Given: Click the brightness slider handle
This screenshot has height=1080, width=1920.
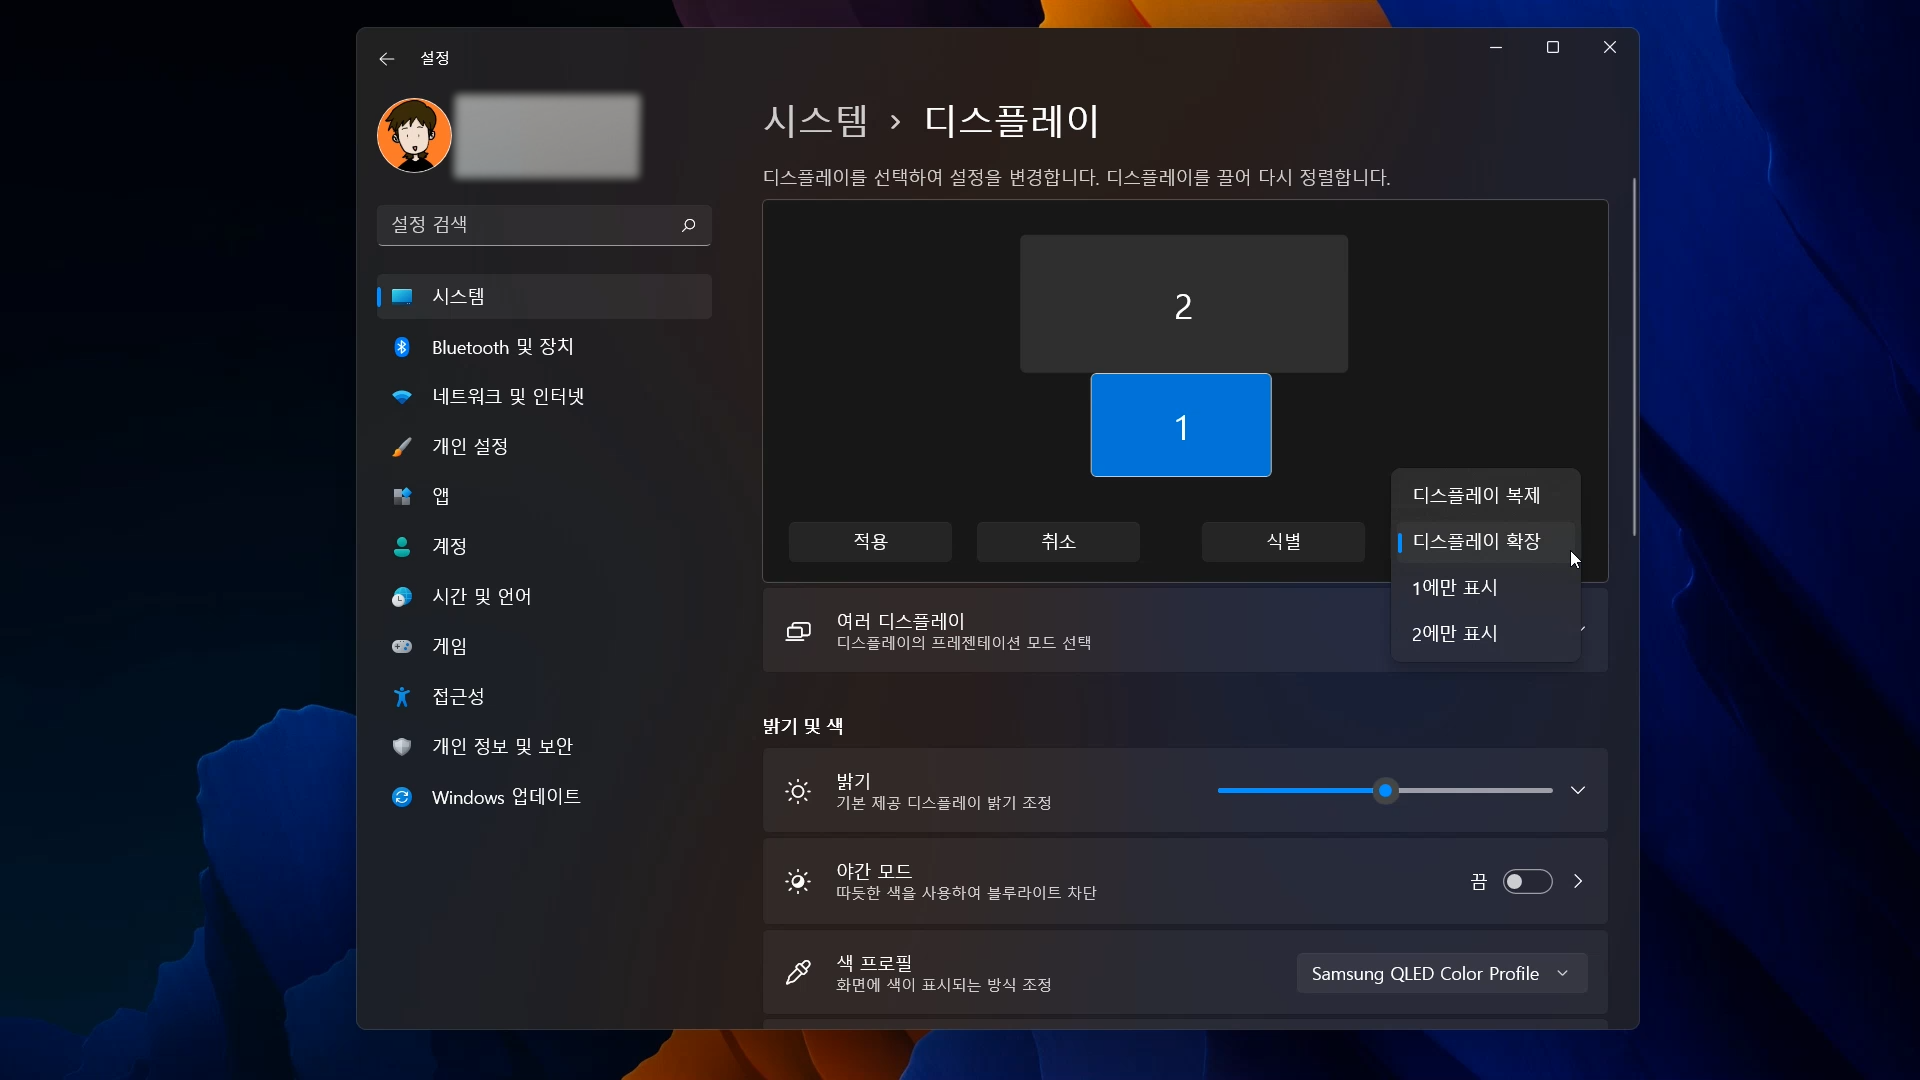Looking at the screenshot, I should (x=1385, y=791).
